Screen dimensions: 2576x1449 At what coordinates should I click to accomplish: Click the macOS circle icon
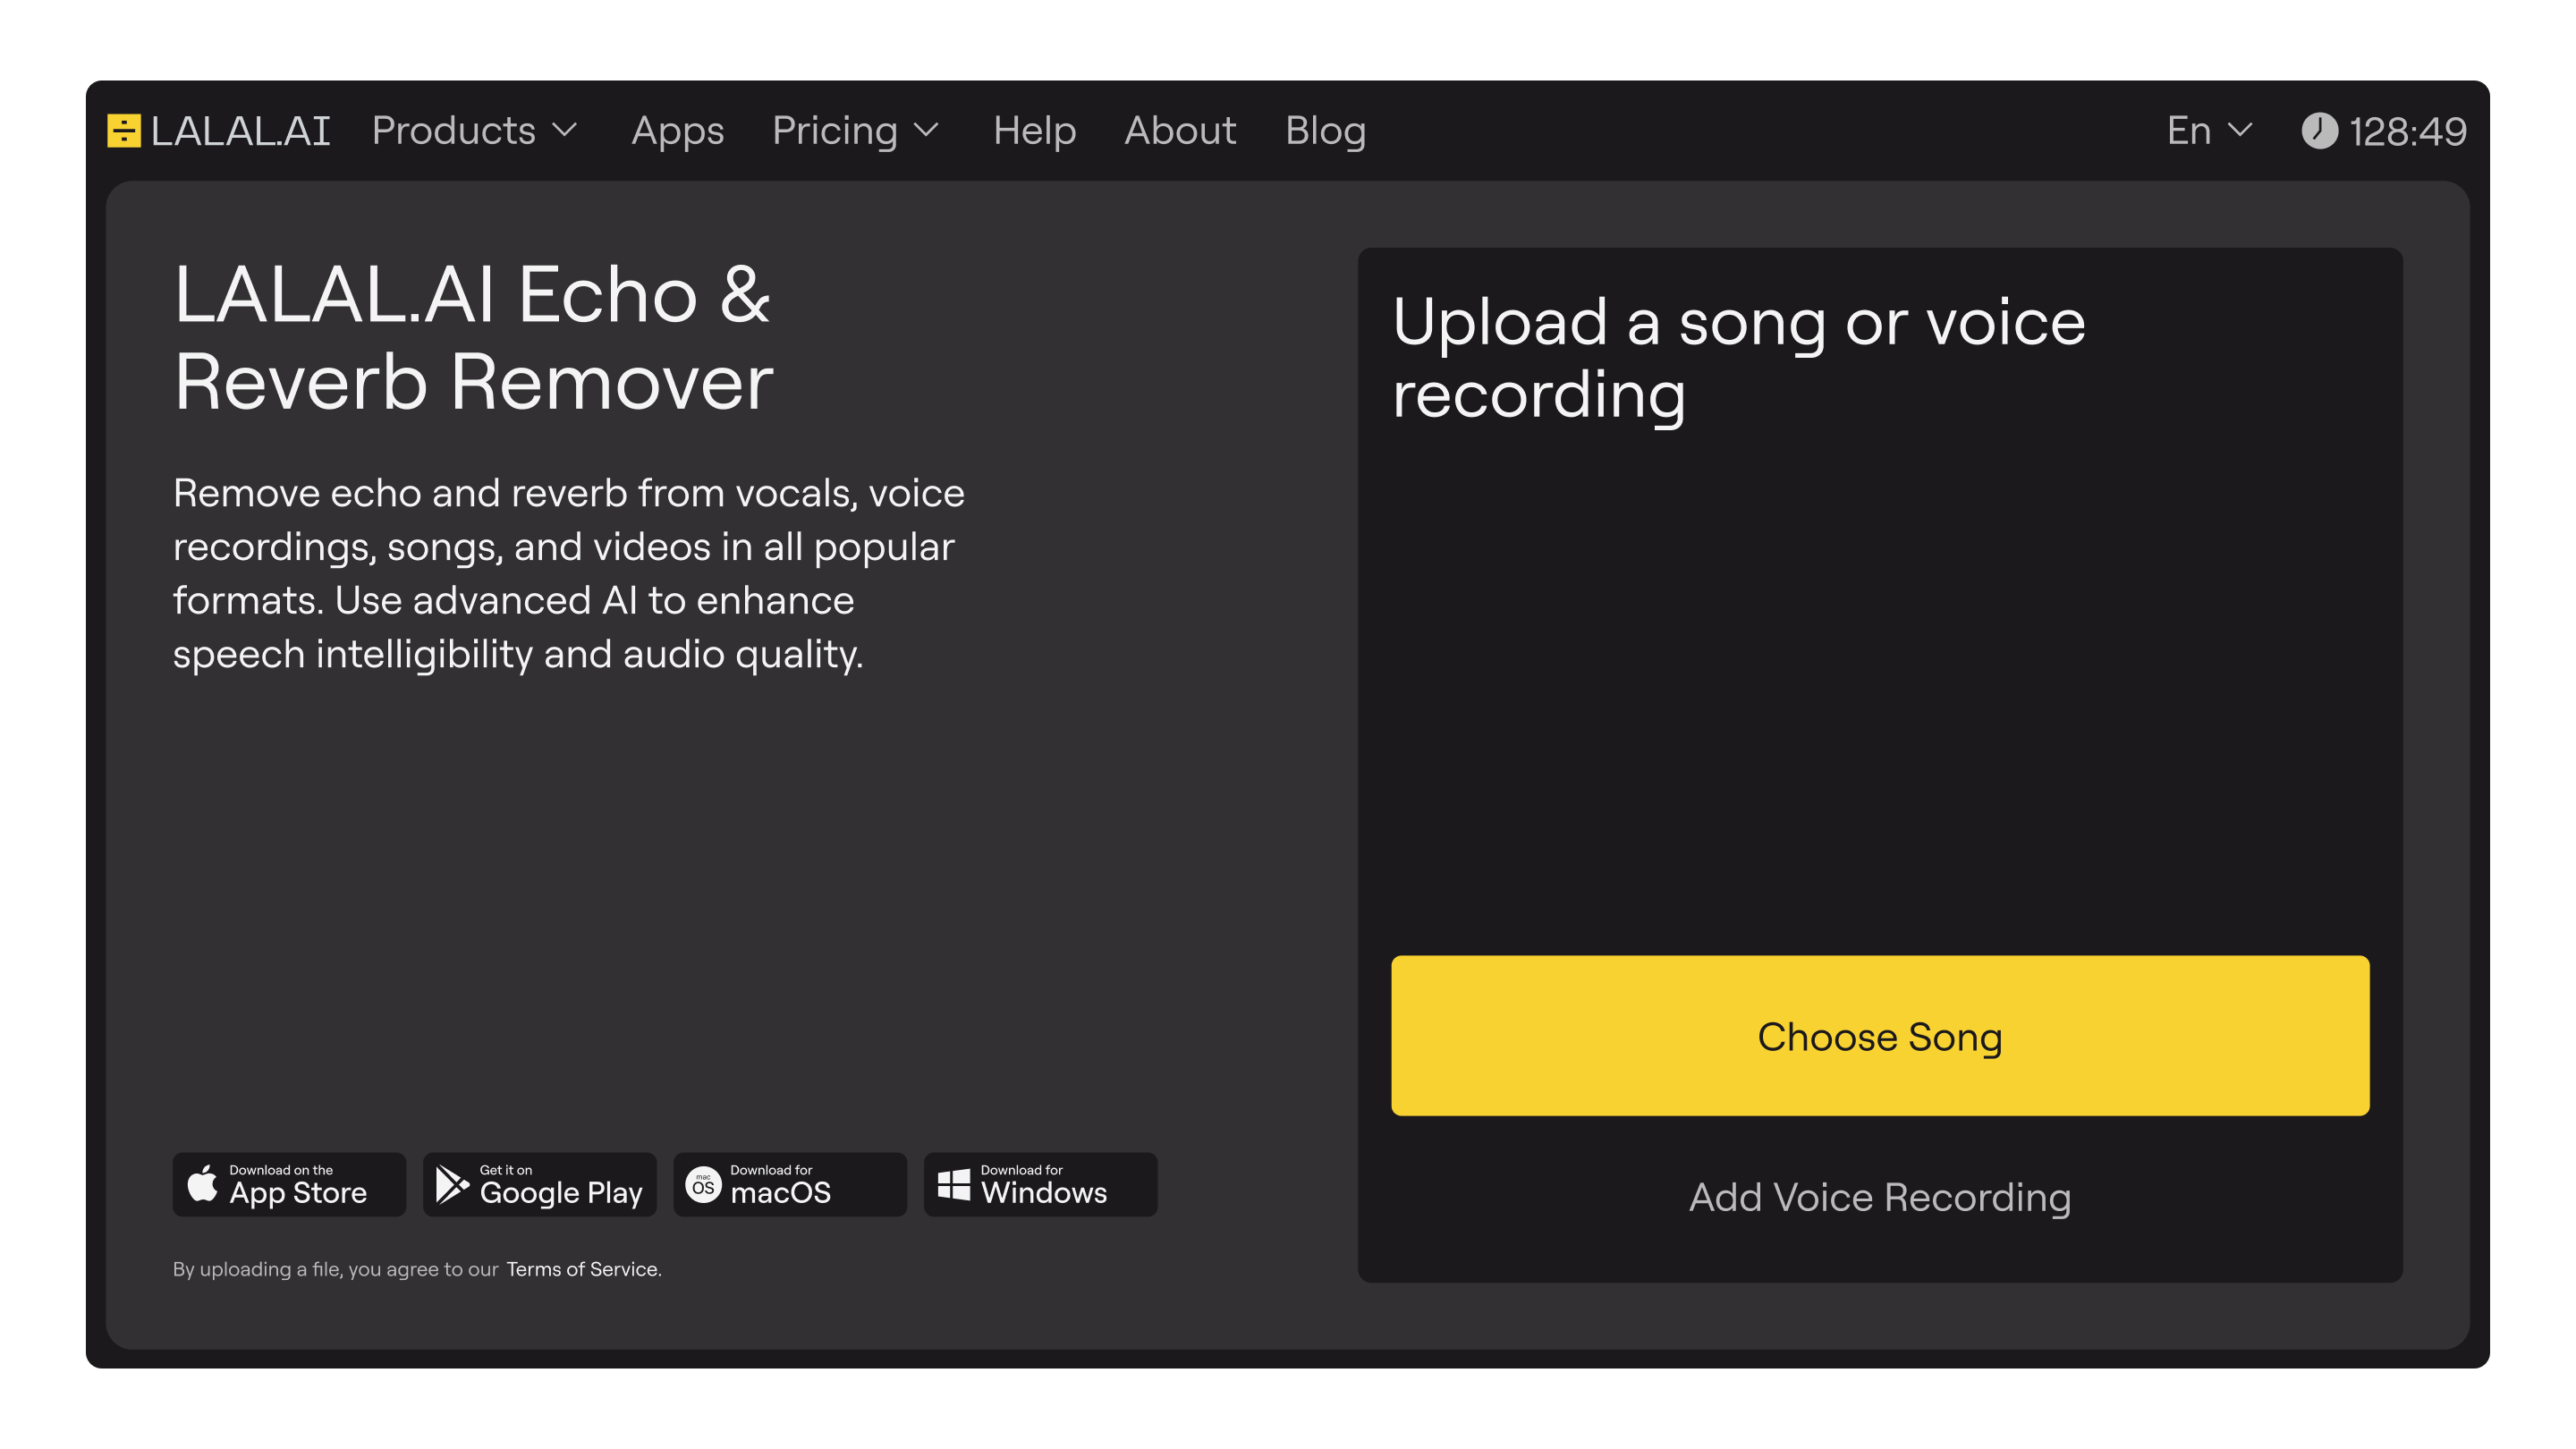pos(703,1185)
